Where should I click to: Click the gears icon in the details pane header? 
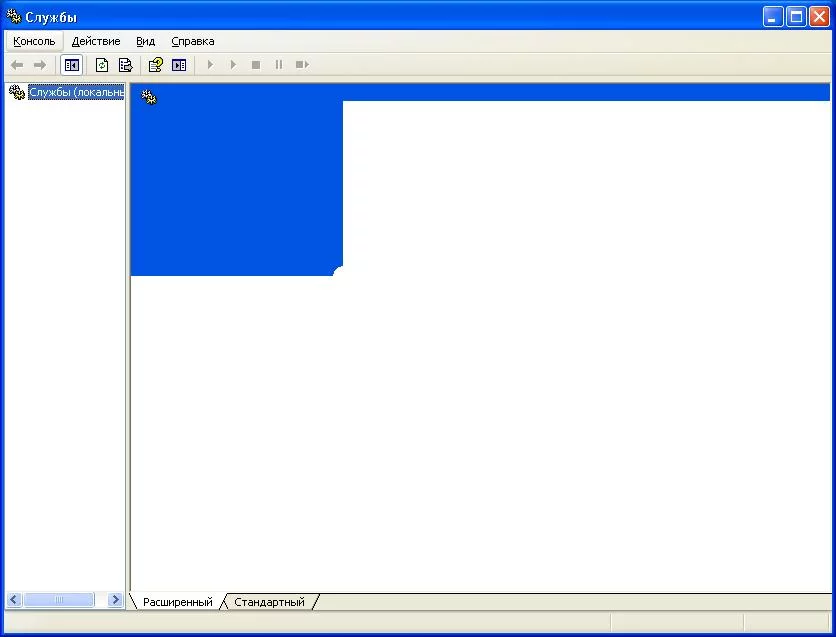[149, 97]
